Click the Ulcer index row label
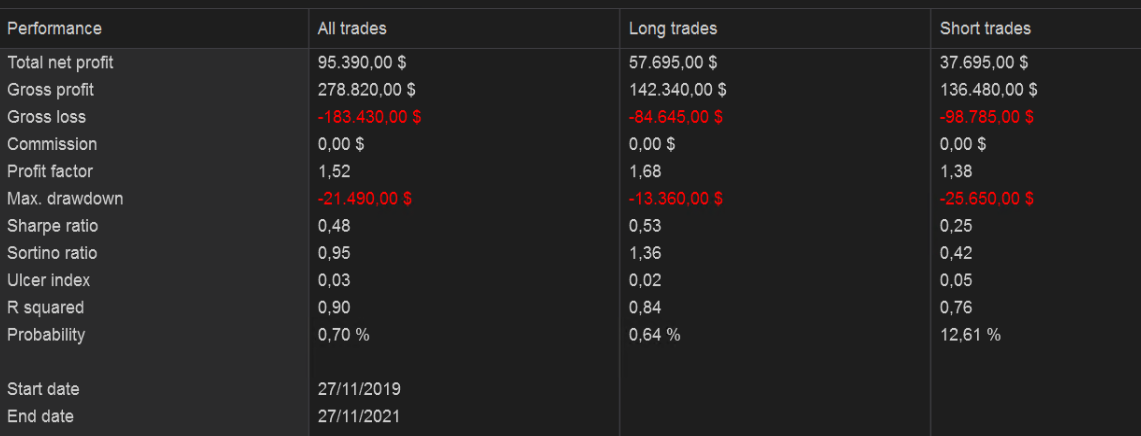 (47, 280)
